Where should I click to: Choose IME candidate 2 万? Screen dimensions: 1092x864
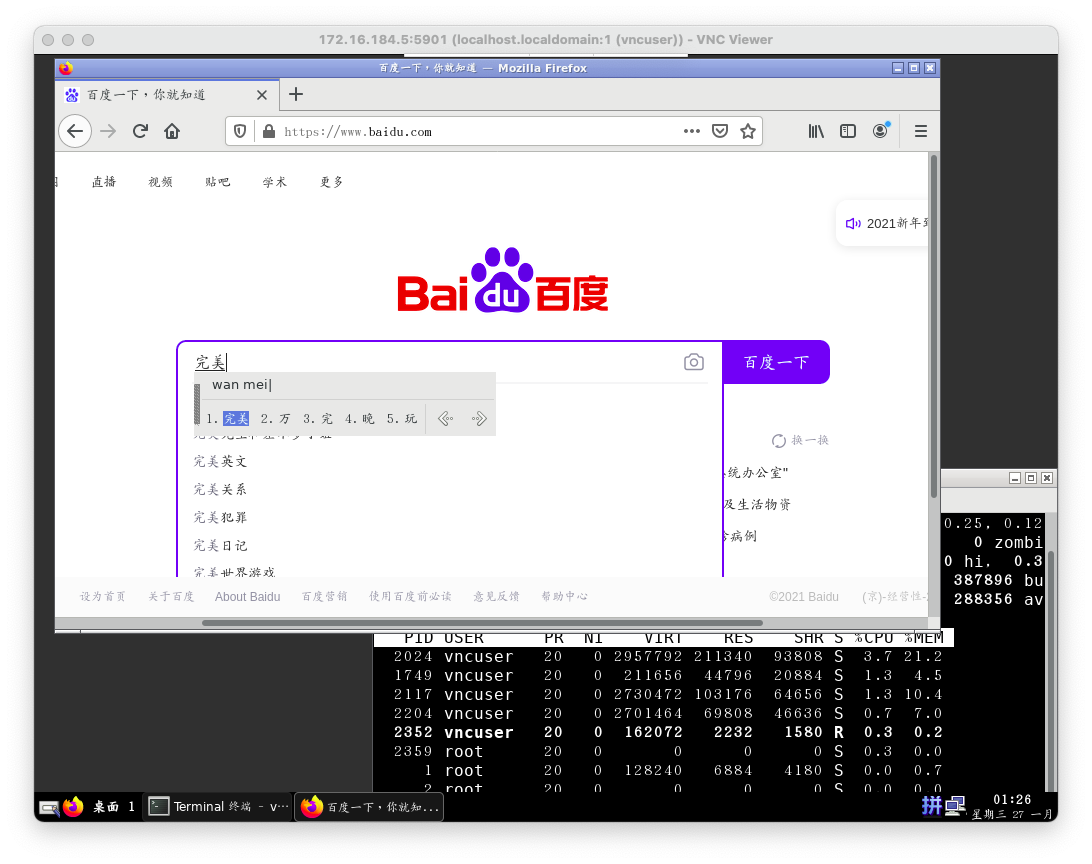tap(276, 418)
